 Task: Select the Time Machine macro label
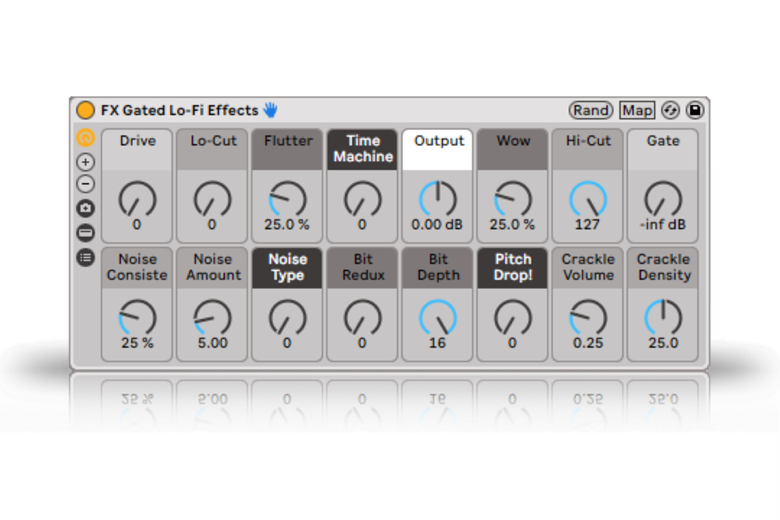[363, 149]
